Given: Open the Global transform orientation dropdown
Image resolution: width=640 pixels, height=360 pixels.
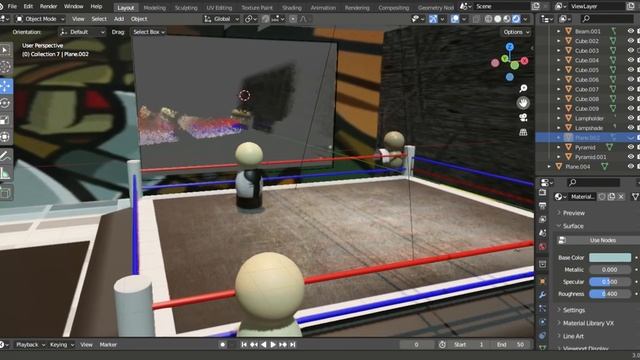Looking at the screenshot, I should tap(222, 19).
